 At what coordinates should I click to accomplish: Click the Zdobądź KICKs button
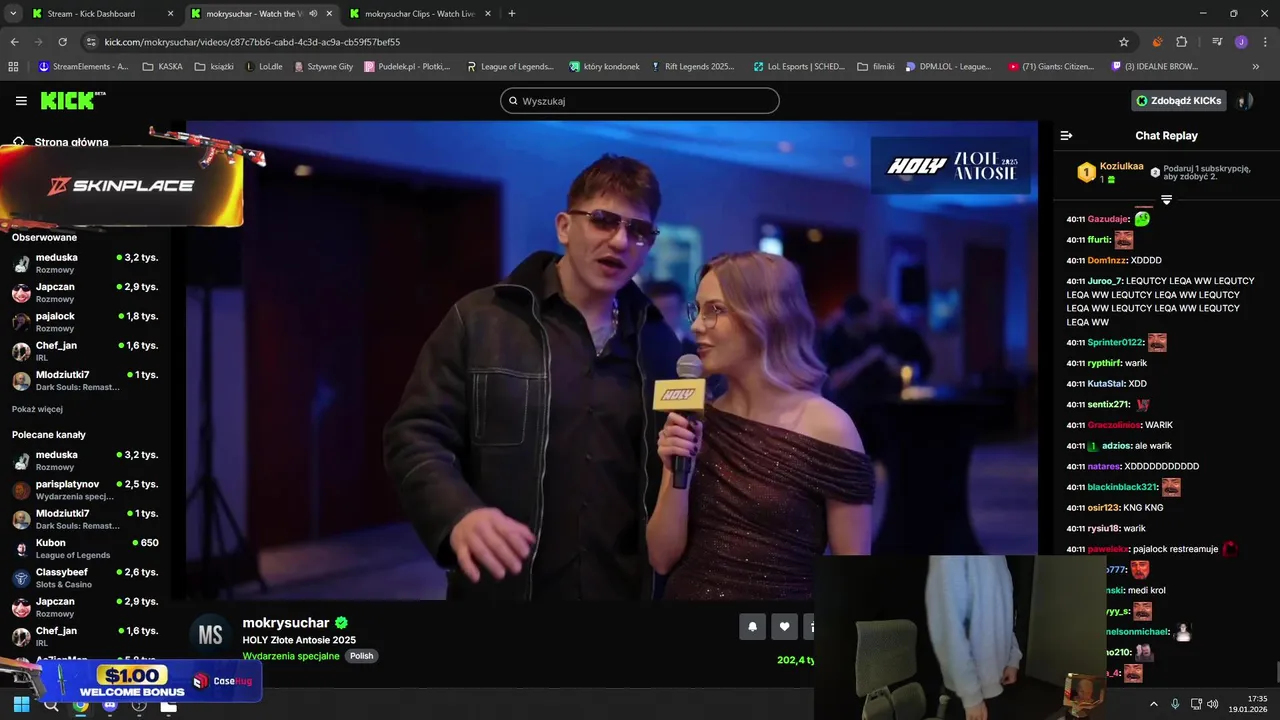click(1179, 101)
